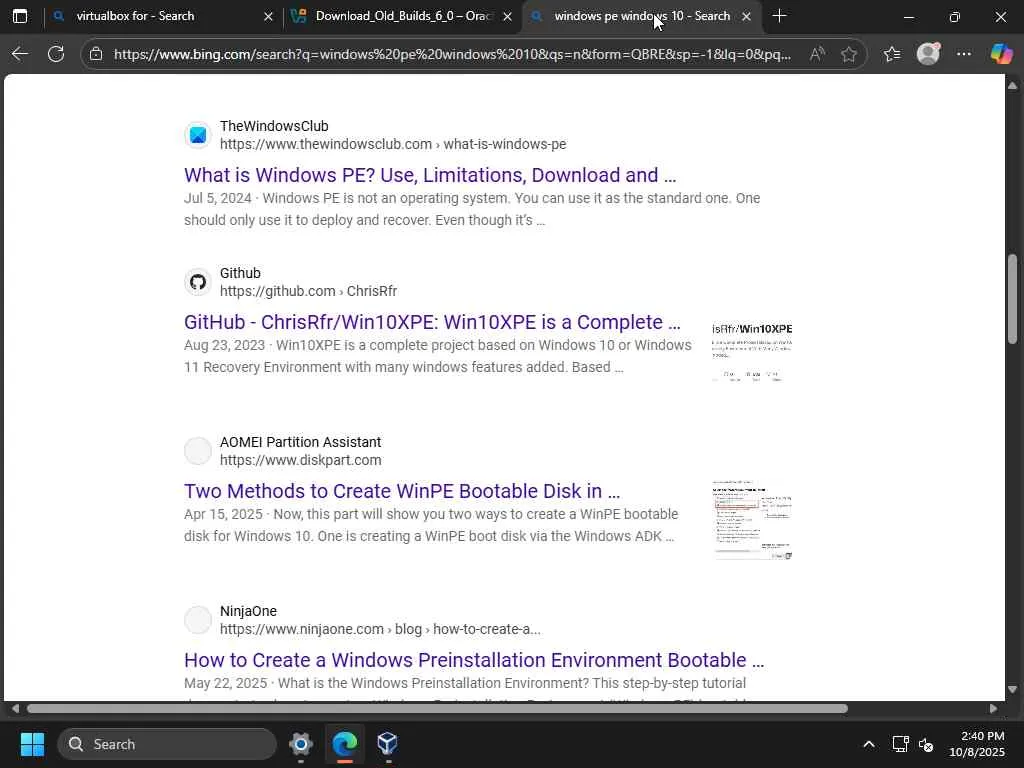Viewport: 1024px width, 768px height.
Task: Open the Win10XPE result thumbnail
Action: pyautogui.click(x=752, y=352)
